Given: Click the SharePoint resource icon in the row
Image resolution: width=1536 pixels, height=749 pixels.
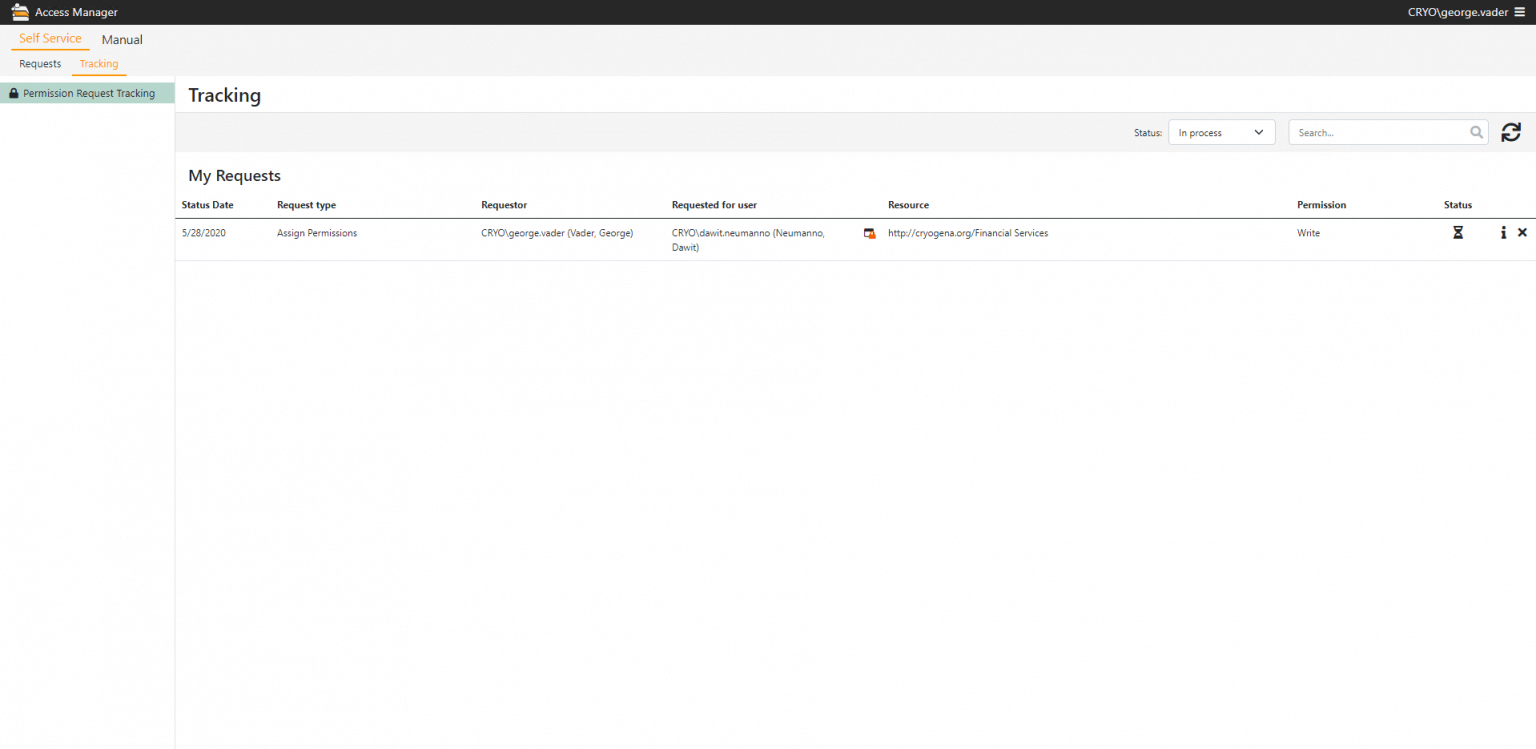Looking at the screenshot, I should (869, 232).
